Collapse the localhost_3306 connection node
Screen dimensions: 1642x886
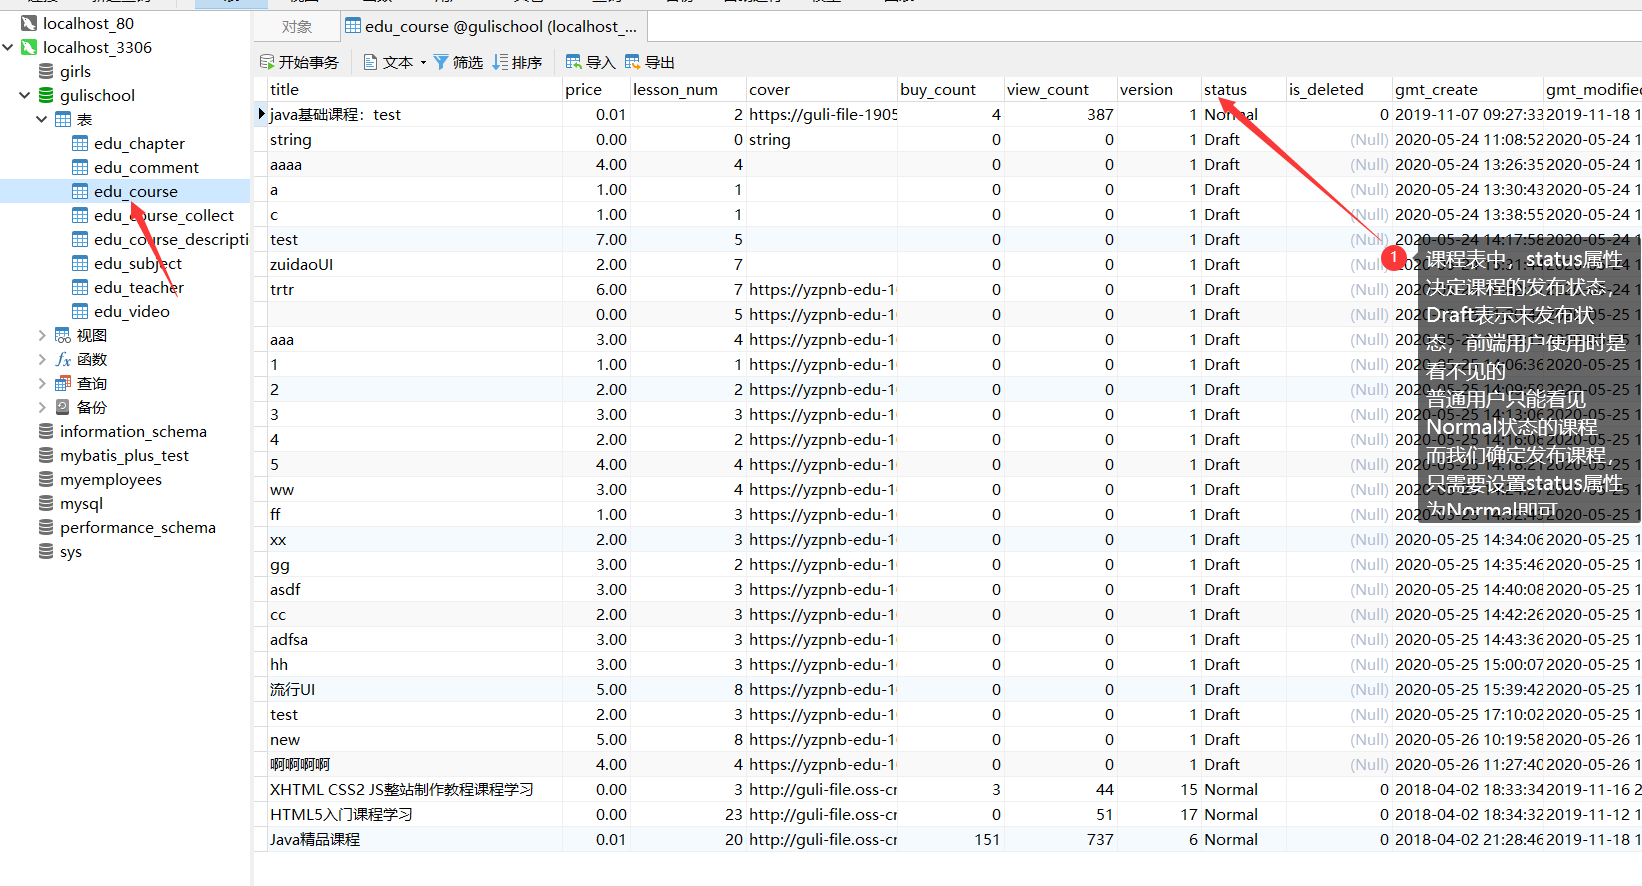pos(8,47)
